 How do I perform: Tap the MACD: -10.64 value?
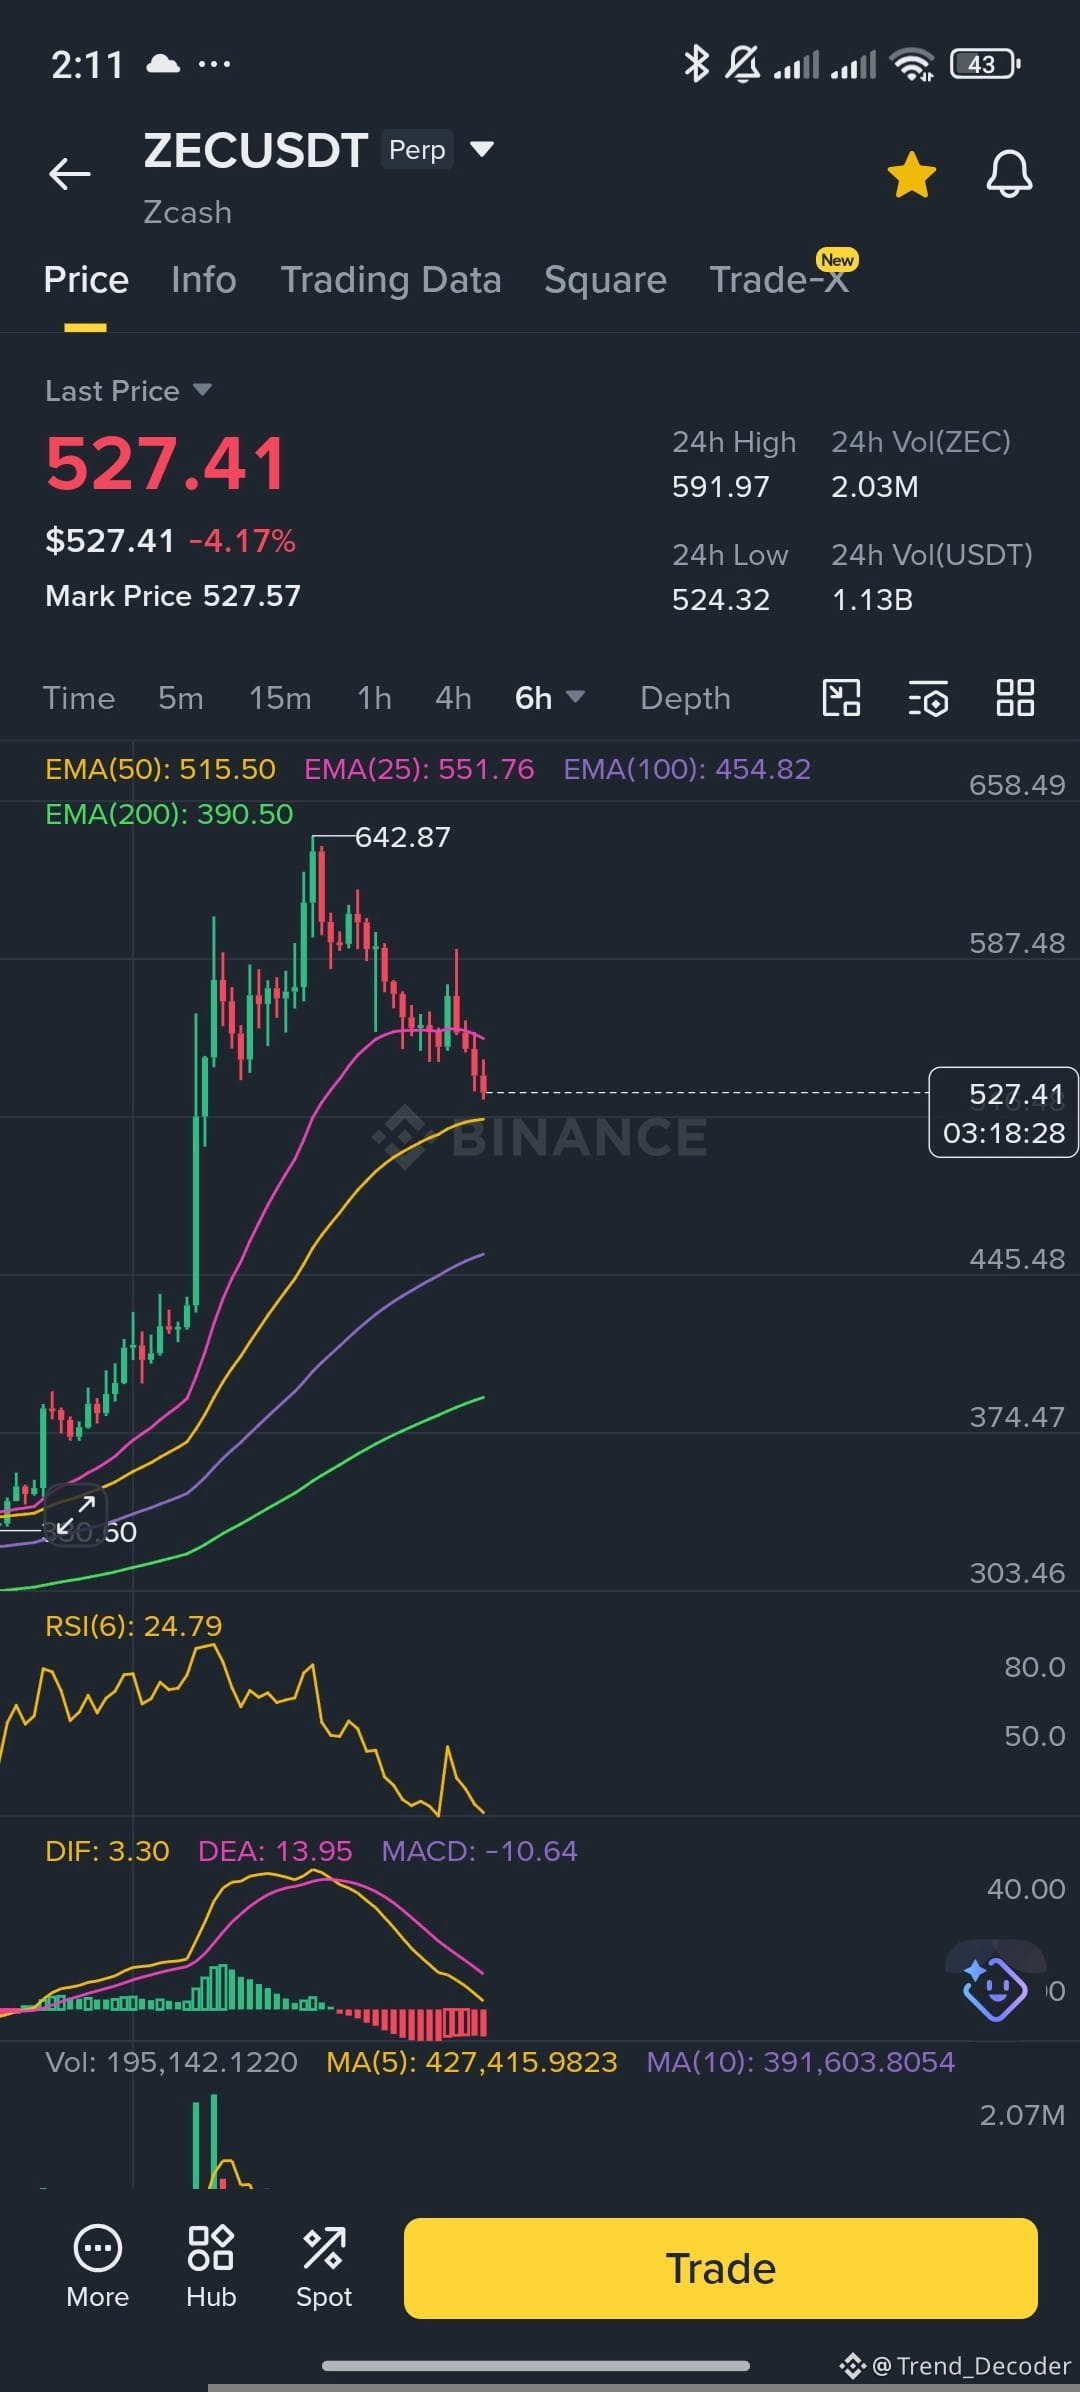point(479,1851)
